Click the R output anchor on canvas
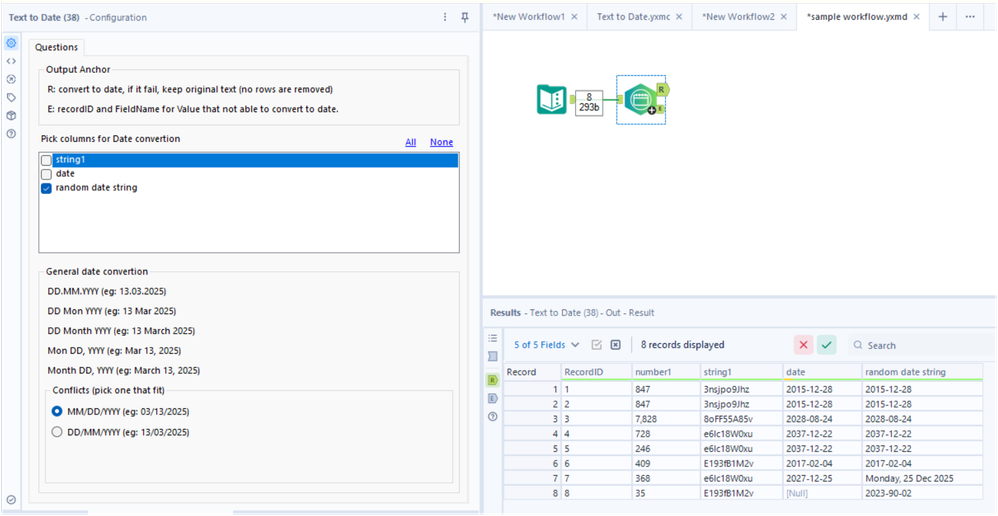 click(x=661, y=90)
